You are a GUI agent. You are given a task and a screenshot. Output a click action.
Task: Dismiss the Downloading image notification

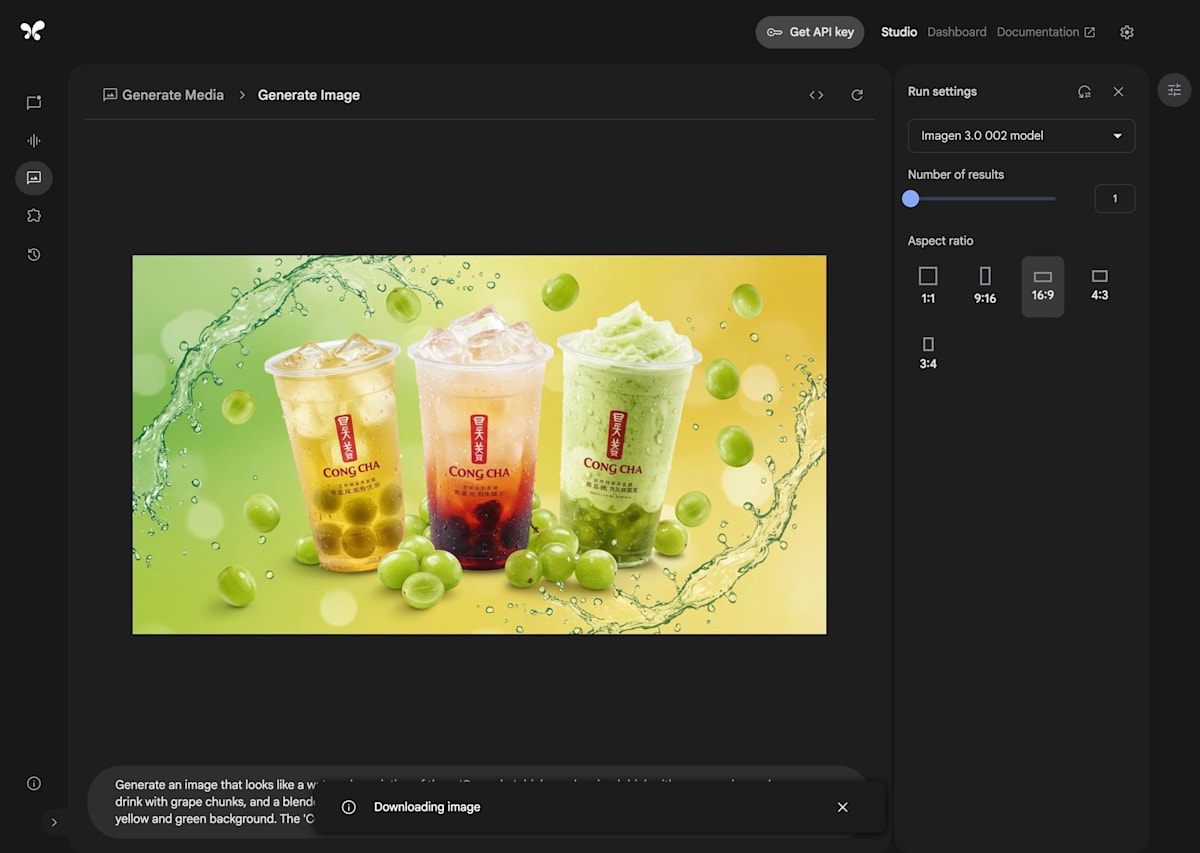(843, 807)
